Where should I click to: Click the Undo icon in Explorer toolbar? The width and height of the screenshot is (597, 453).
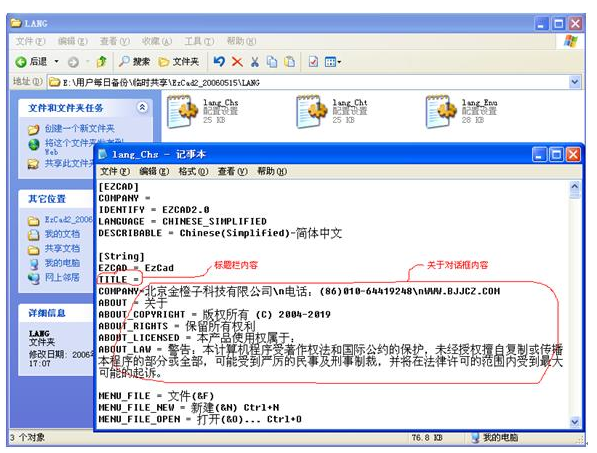(x=219, y=61)
